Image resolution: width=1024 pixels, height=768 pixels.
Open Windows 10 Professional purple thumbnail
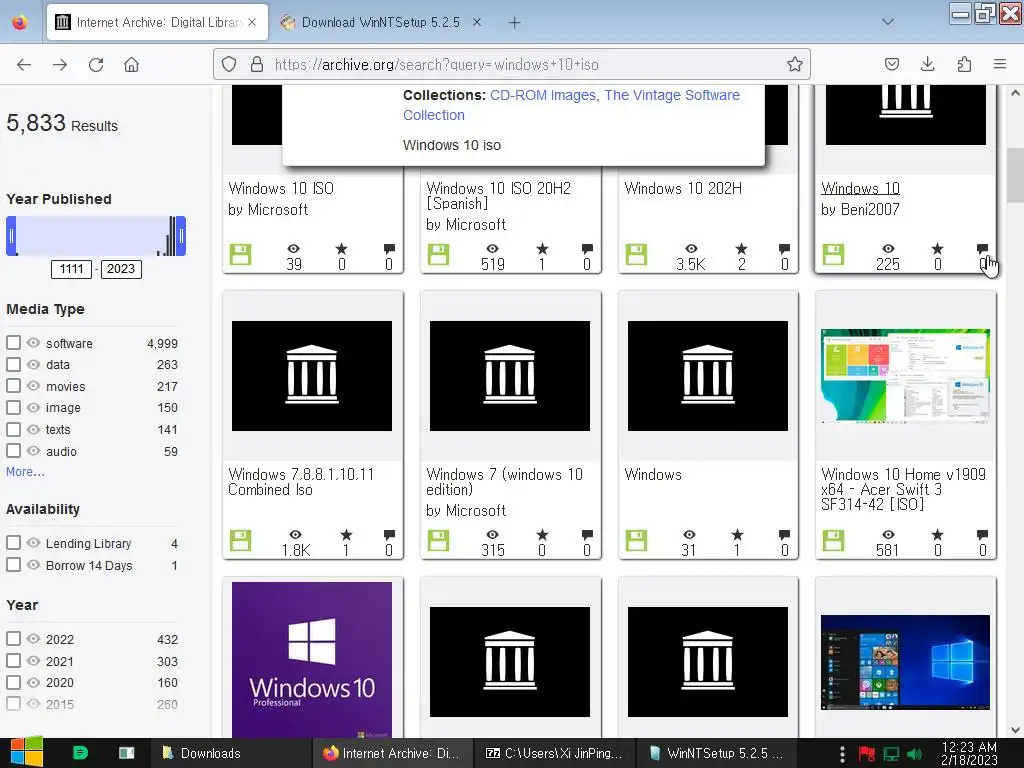tap(312, 660)
